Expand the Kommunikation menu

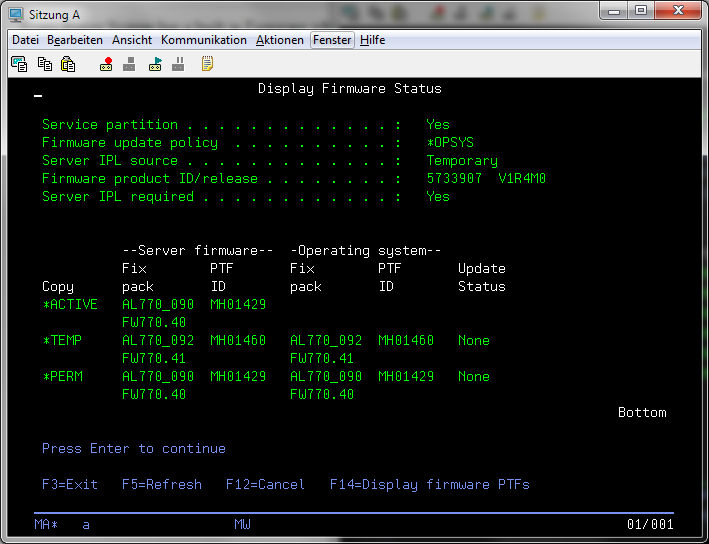(204, 40)
